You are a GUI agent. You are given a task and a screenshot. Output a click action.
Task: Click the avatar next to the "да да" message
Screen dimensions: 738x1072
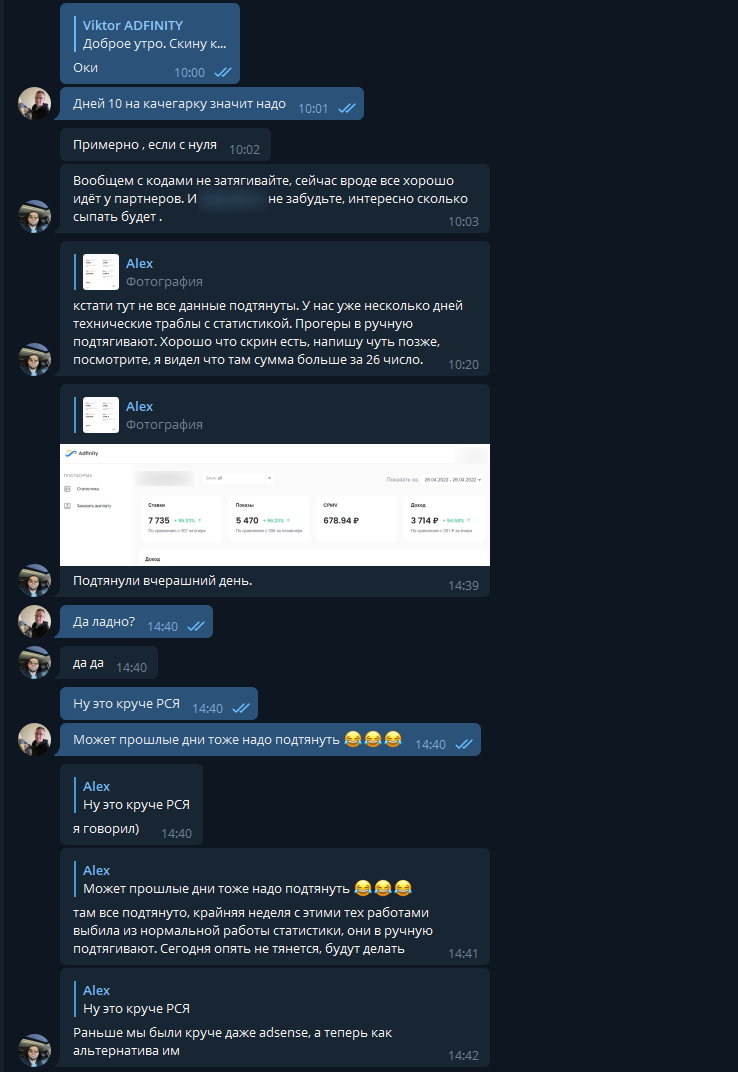34,662
